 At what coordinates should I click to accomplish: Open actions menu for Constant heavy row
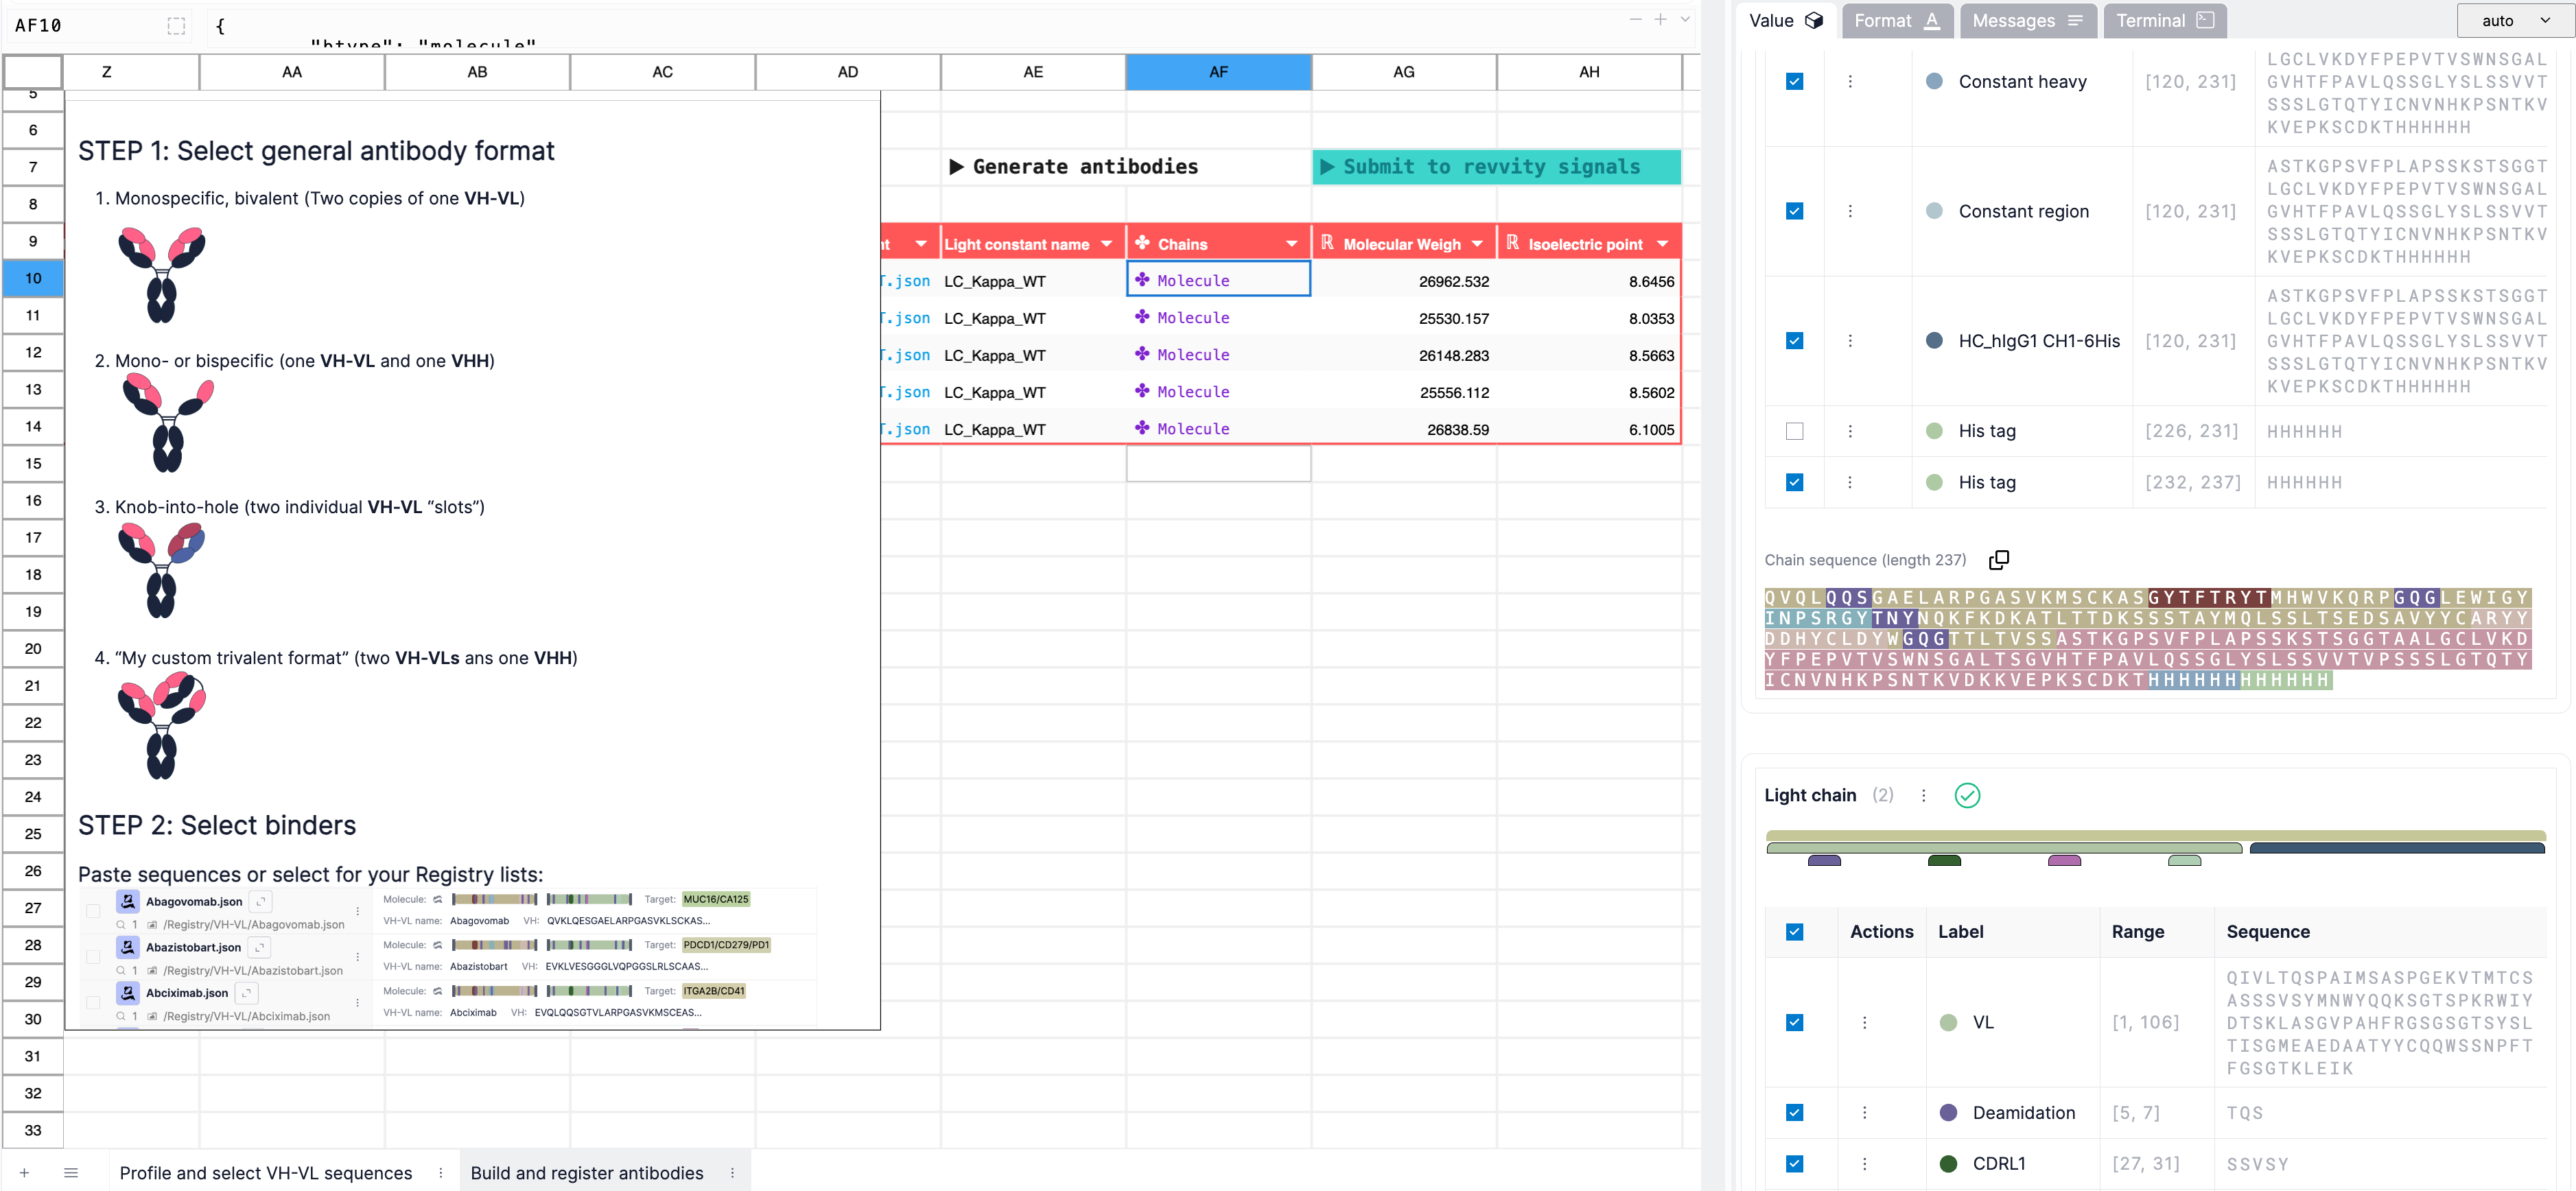click(1849, 81)
